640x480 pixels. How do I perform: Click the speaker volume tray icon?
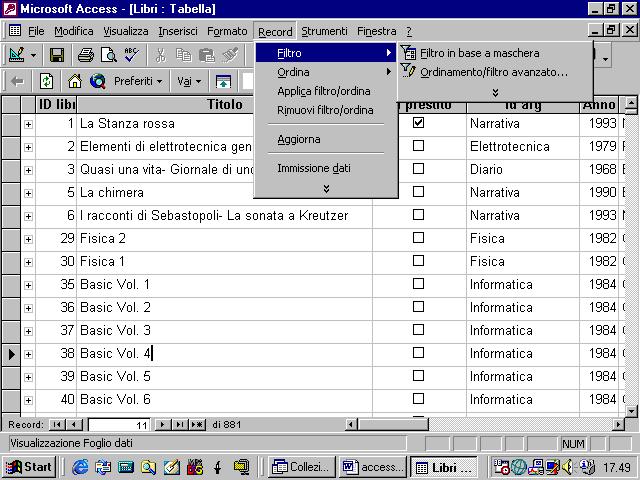click(567, 467)
